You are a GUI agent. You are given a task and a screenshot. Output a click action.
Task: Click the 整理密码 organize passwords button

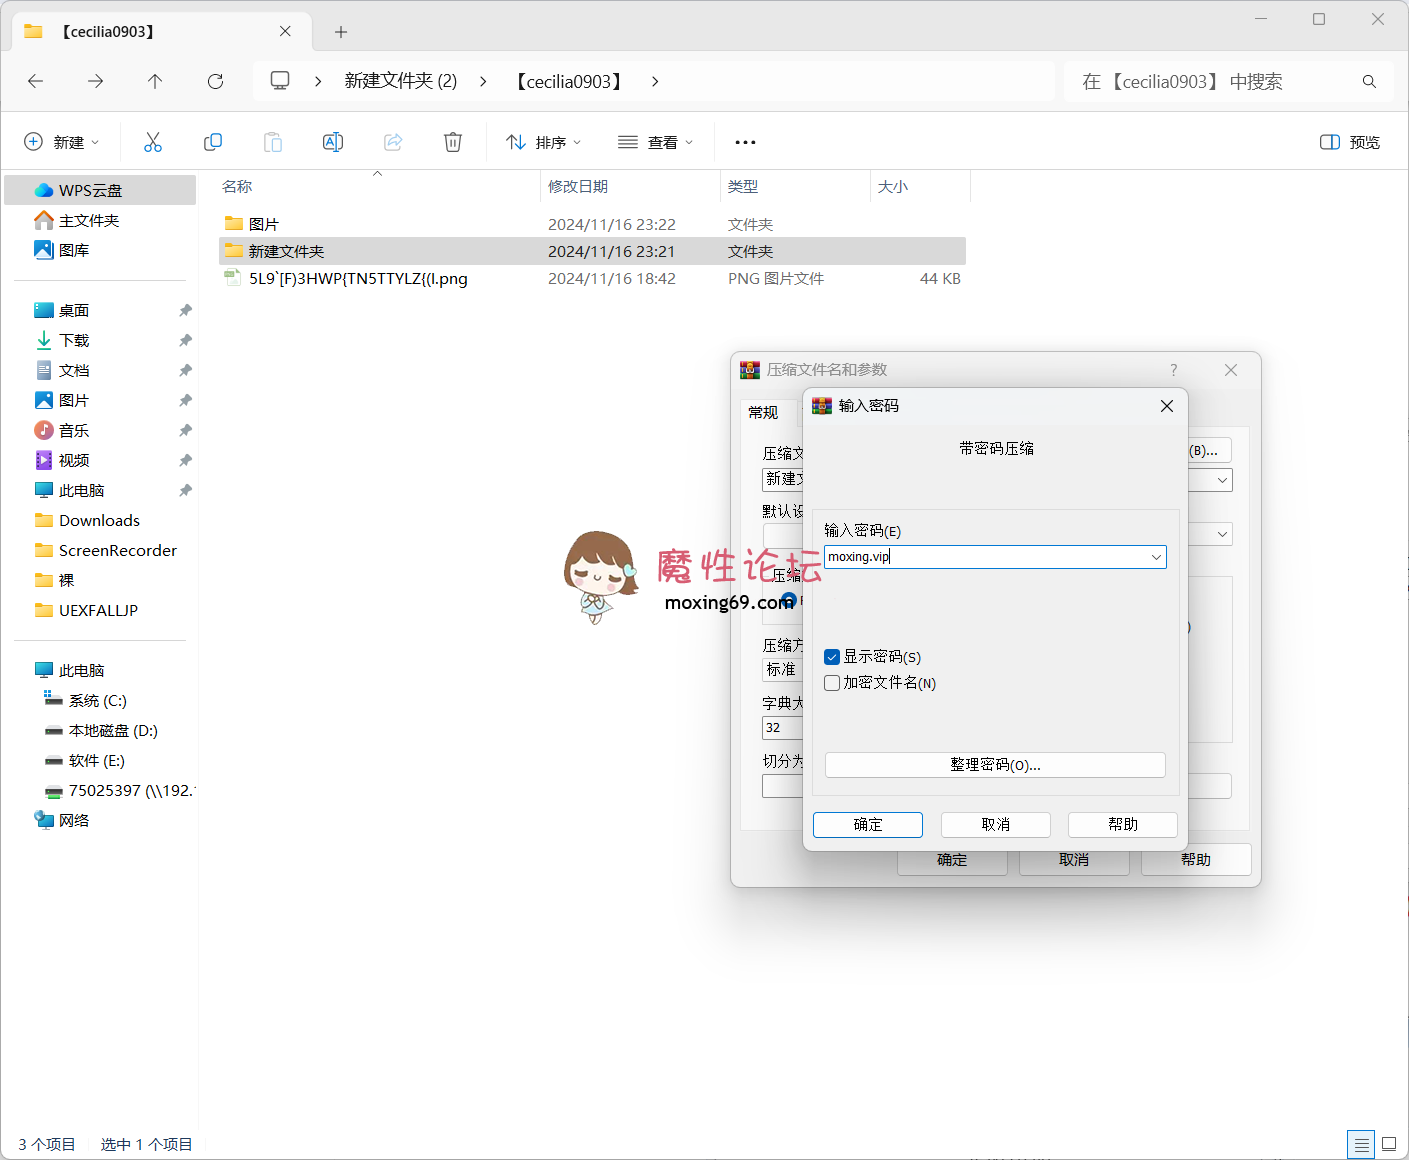coord(994,764)
